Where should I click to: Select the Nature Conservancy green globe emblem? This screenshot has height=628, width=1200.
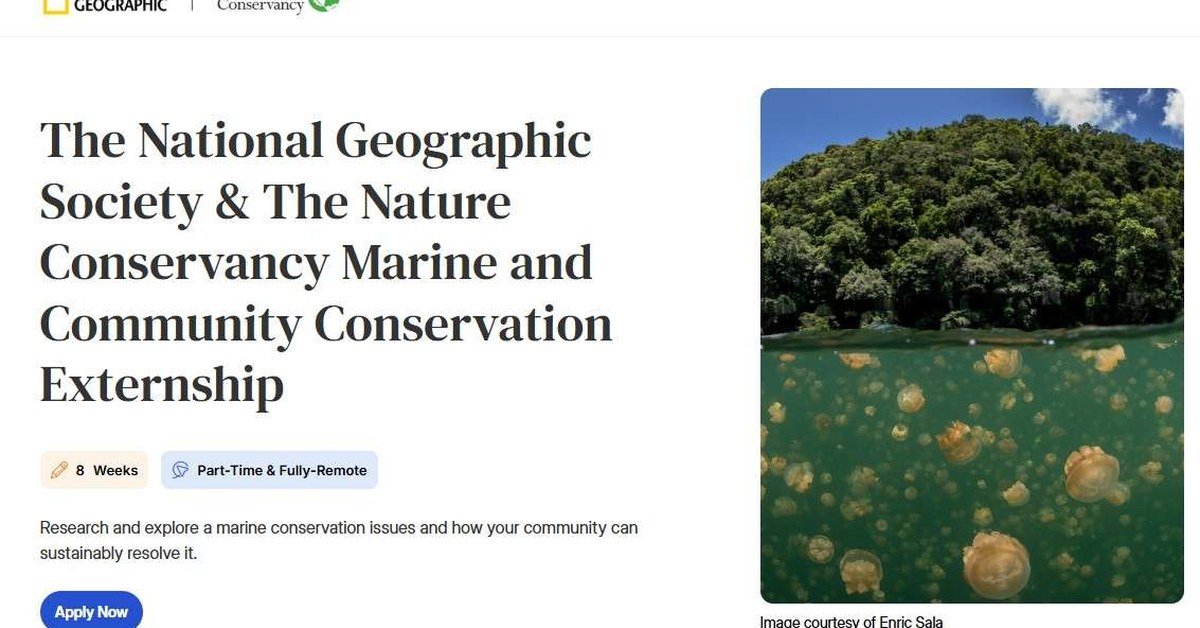(323, 5)
